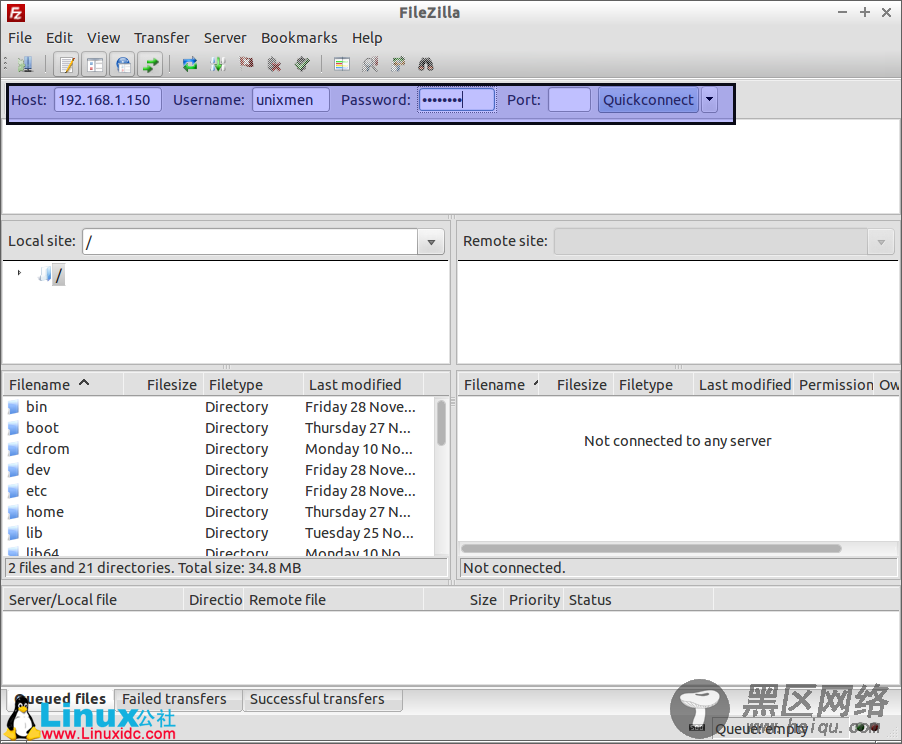Select root folder in local tree
The width and height of the screenshot is (902, 744).
point(59,275)
